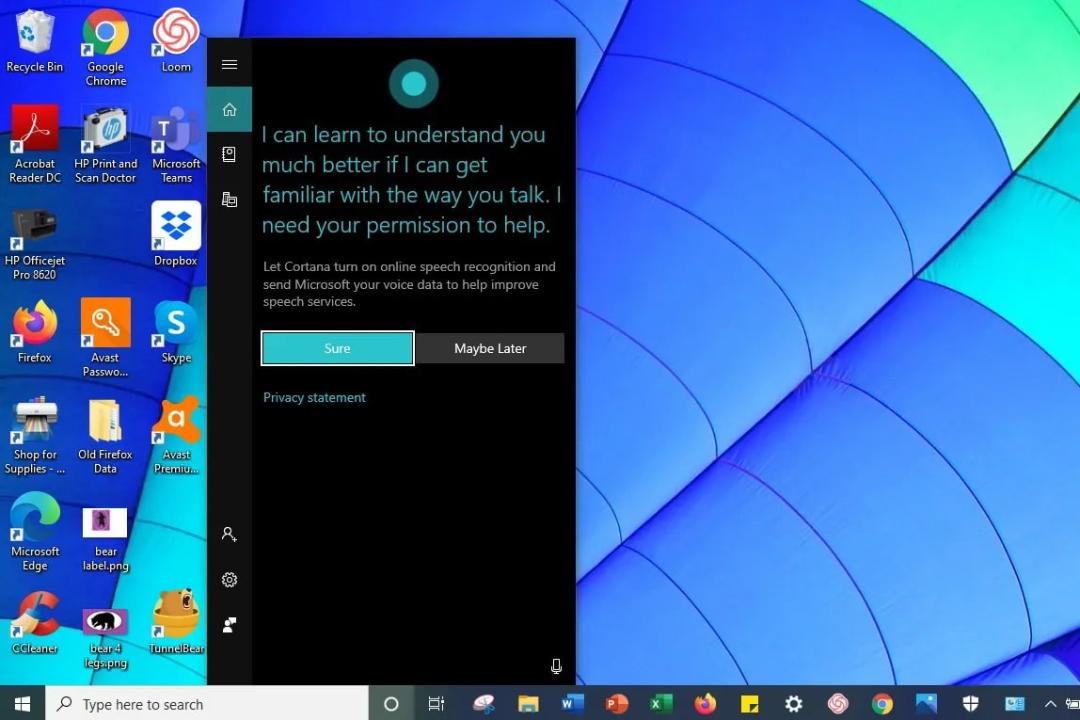Click Cortana circle button on taskbar
Viewport: 1080px width, 720px height.
[391, 703]
